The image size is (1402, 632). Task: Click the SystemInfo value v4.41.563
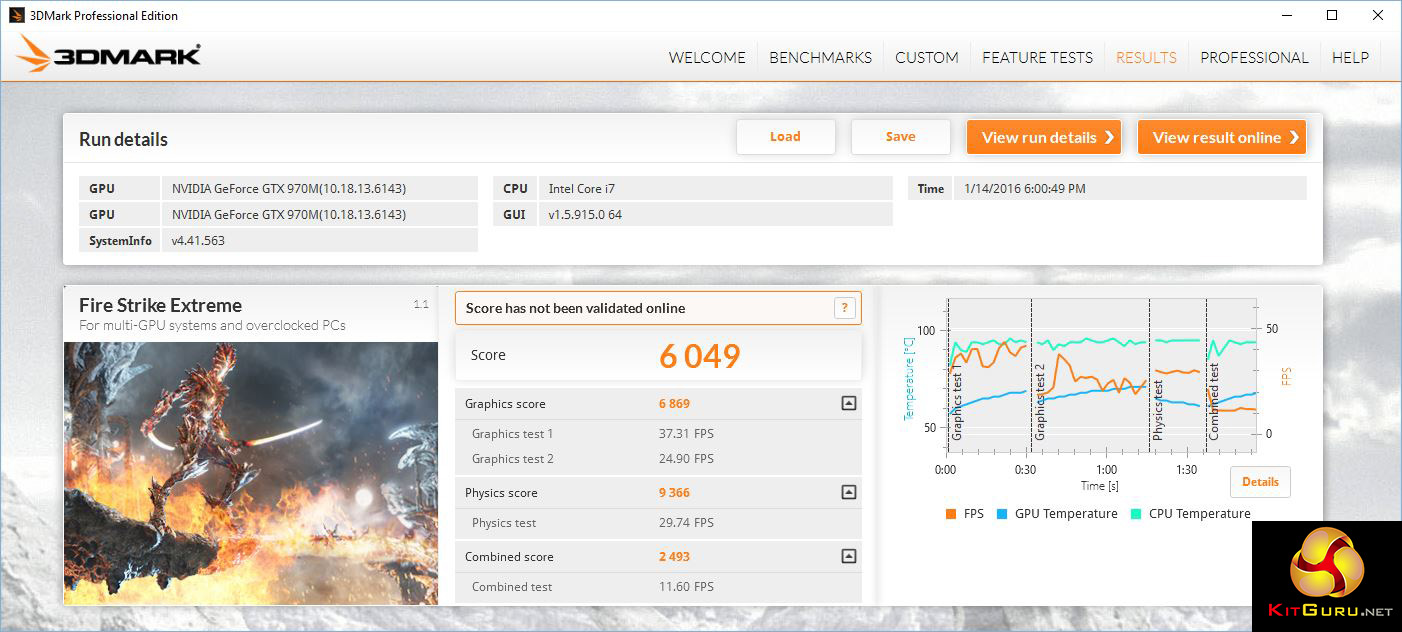(x=198, y=240)
